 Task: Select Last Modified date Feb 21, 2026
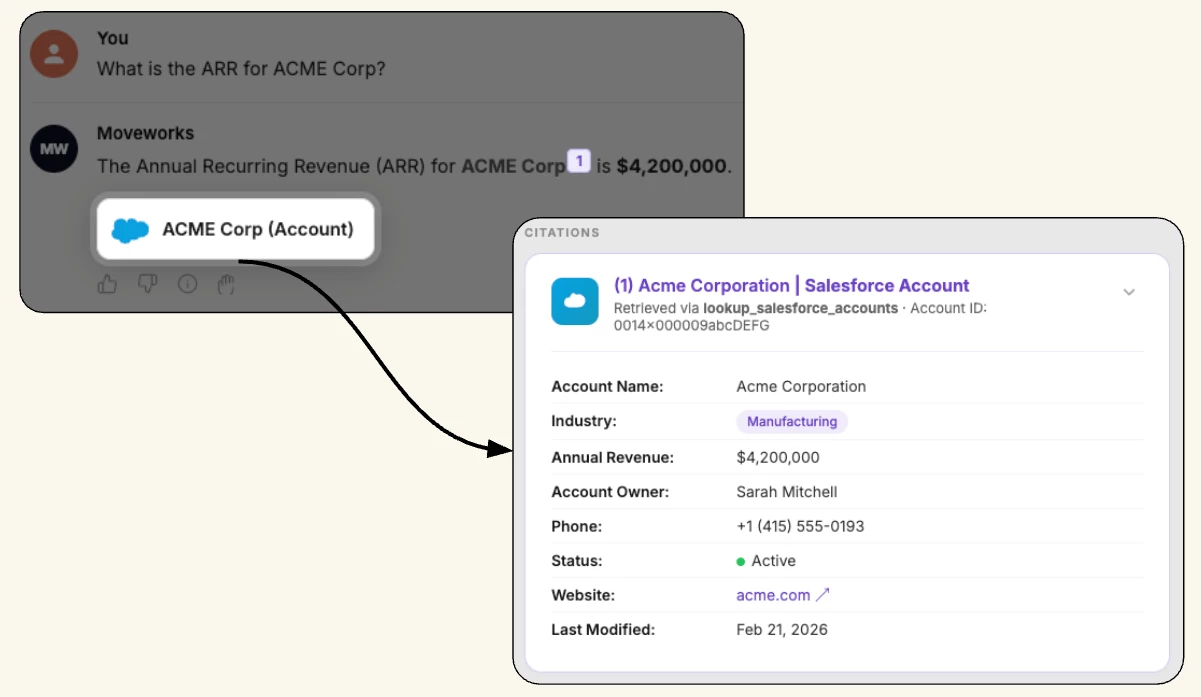[782, 630]
